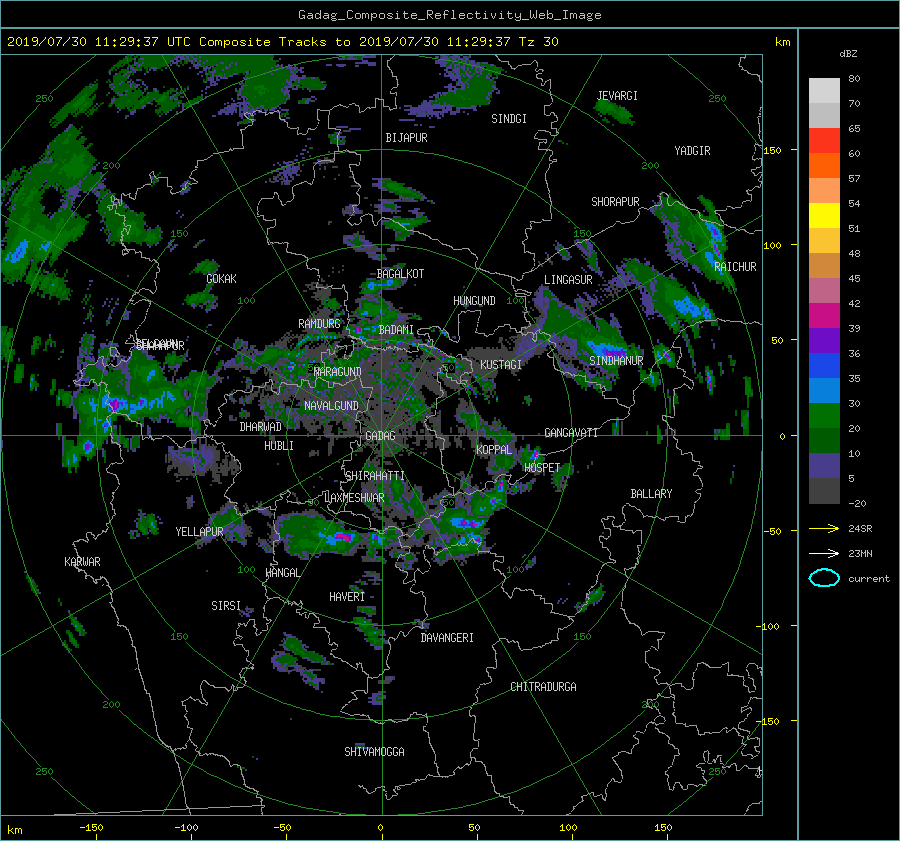Click the HAVERI label
Screen dimensions: 900x841
pos(347,597)
